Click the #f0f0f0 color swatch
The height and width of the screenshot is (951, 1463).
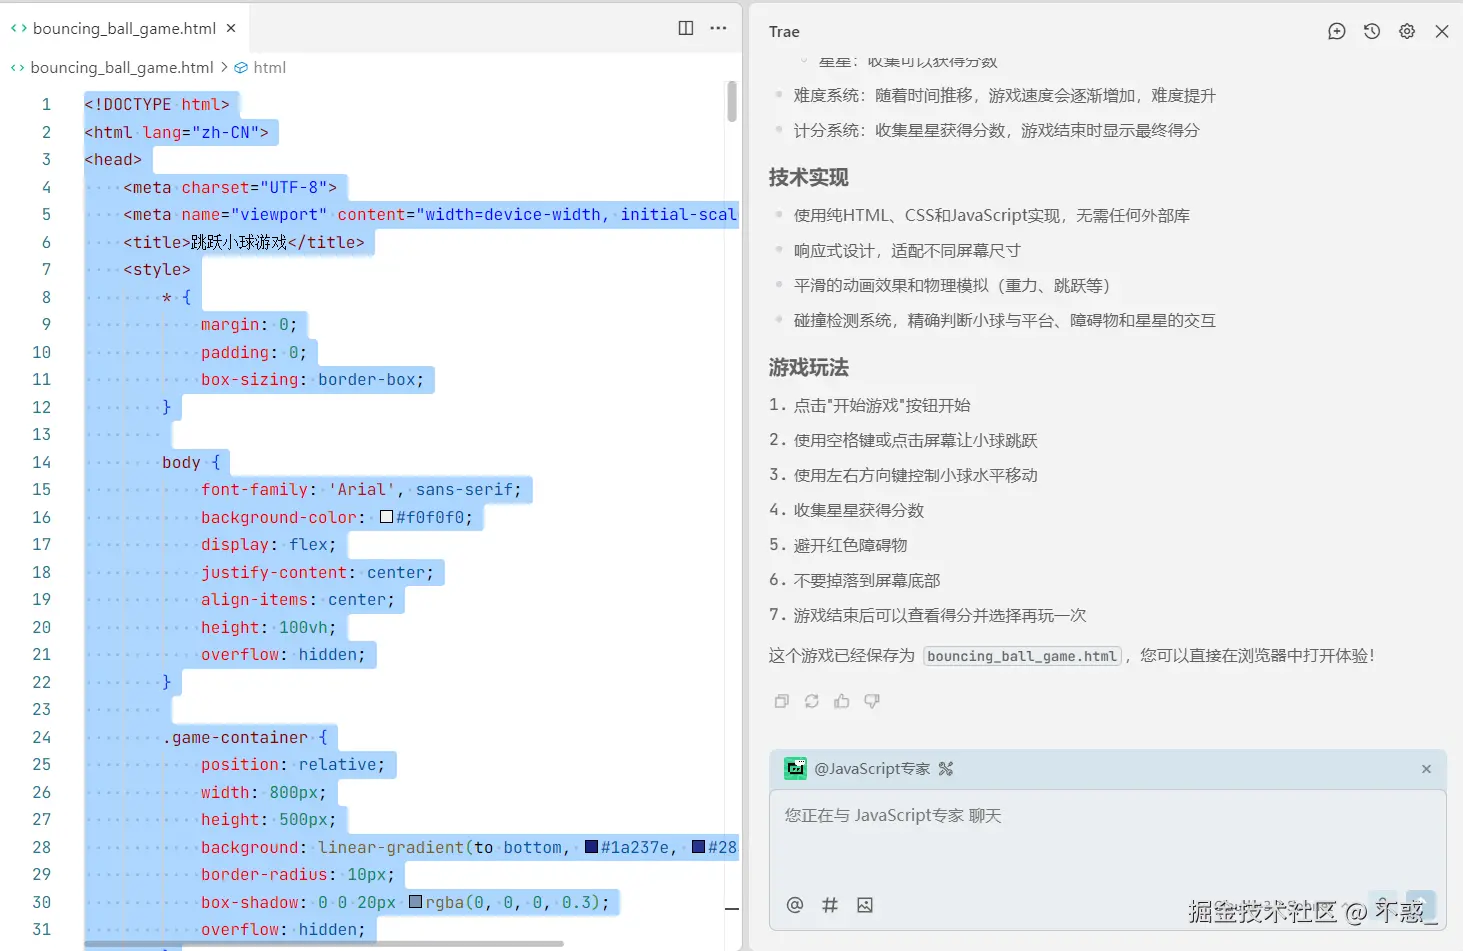(x=386, y=517)
